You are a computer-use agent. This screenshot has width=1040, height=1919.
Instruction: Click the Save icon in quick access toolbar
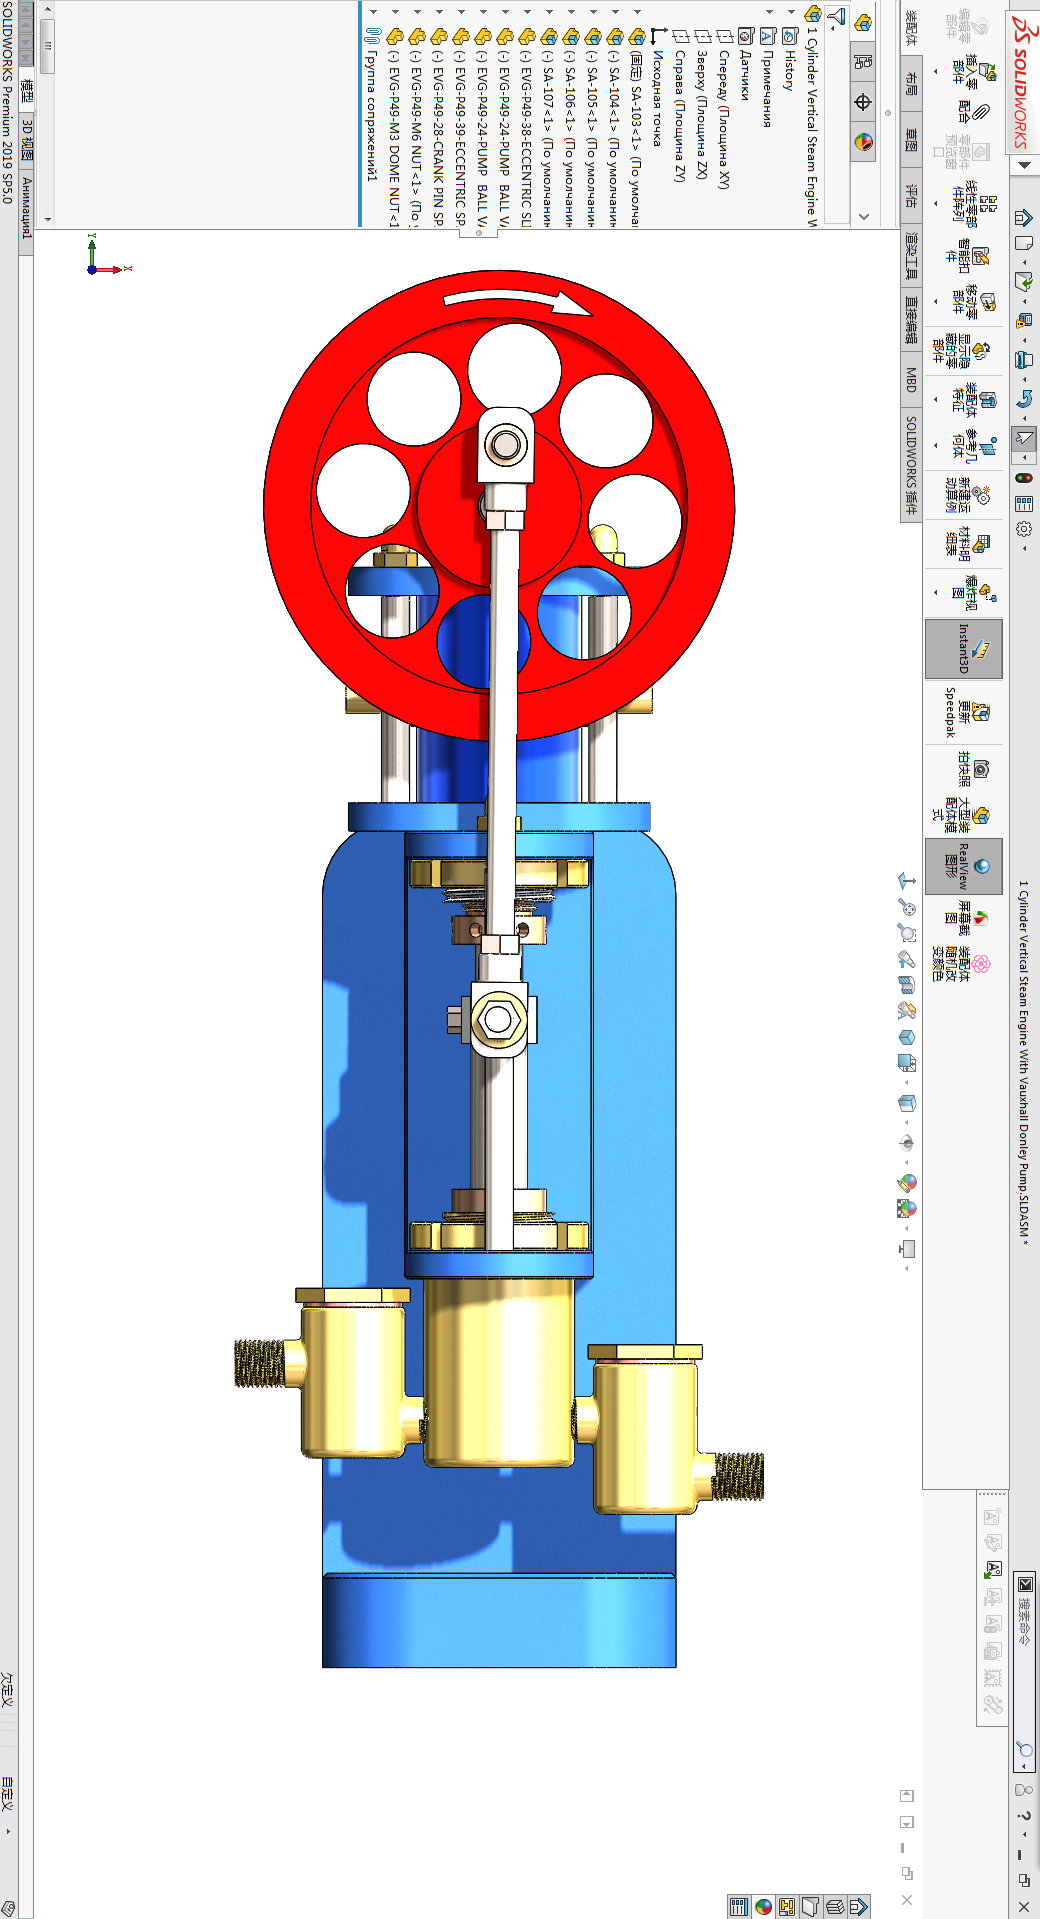(1024, 321)
